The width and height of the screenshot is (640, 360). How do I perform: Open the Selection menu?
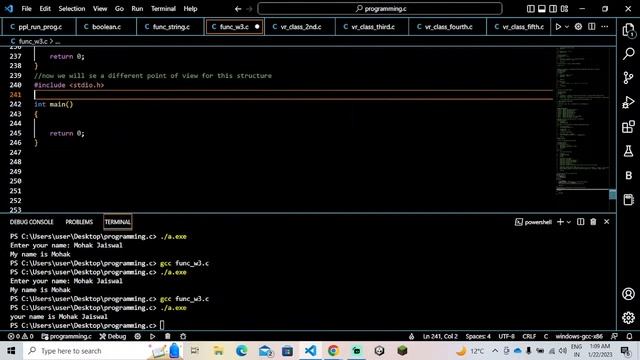pyautogui.click(x=72, y=9)
